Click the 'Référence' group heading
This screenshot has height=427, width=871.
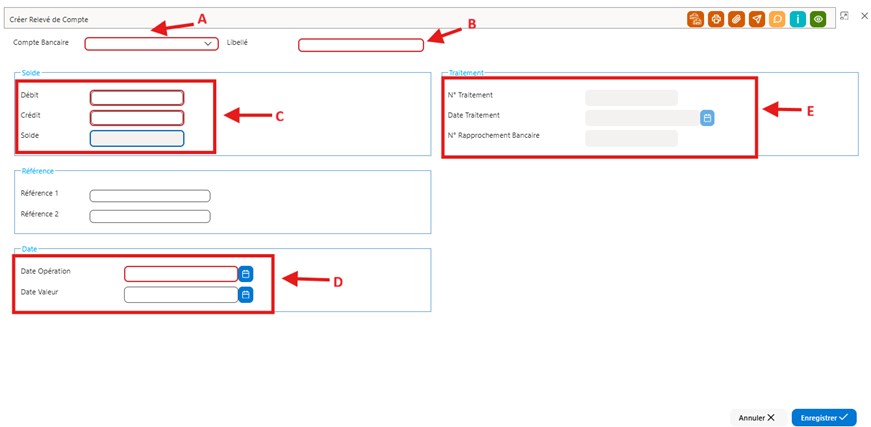[37, 171]
